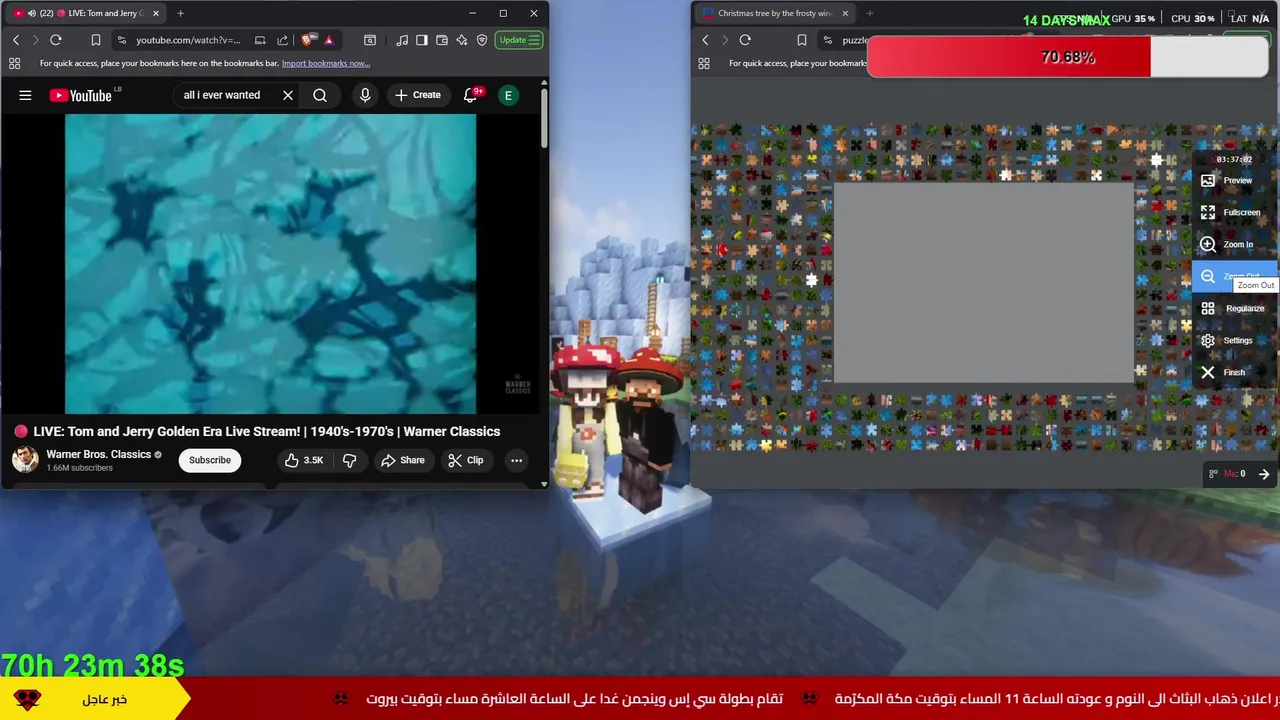Image resolution: width=1280 pixels, height=720 pixels.
Task: Share the Tom and Jerry video
Action: tap(403, 460)
